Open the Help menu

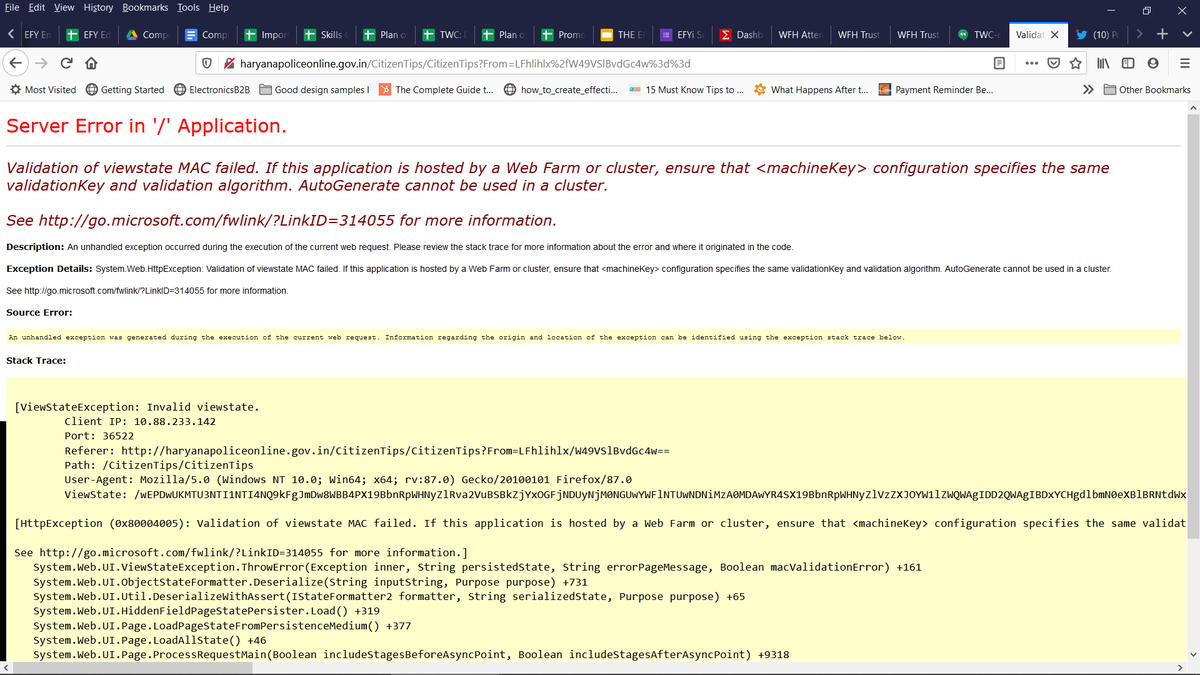click(x=218, y=7)
